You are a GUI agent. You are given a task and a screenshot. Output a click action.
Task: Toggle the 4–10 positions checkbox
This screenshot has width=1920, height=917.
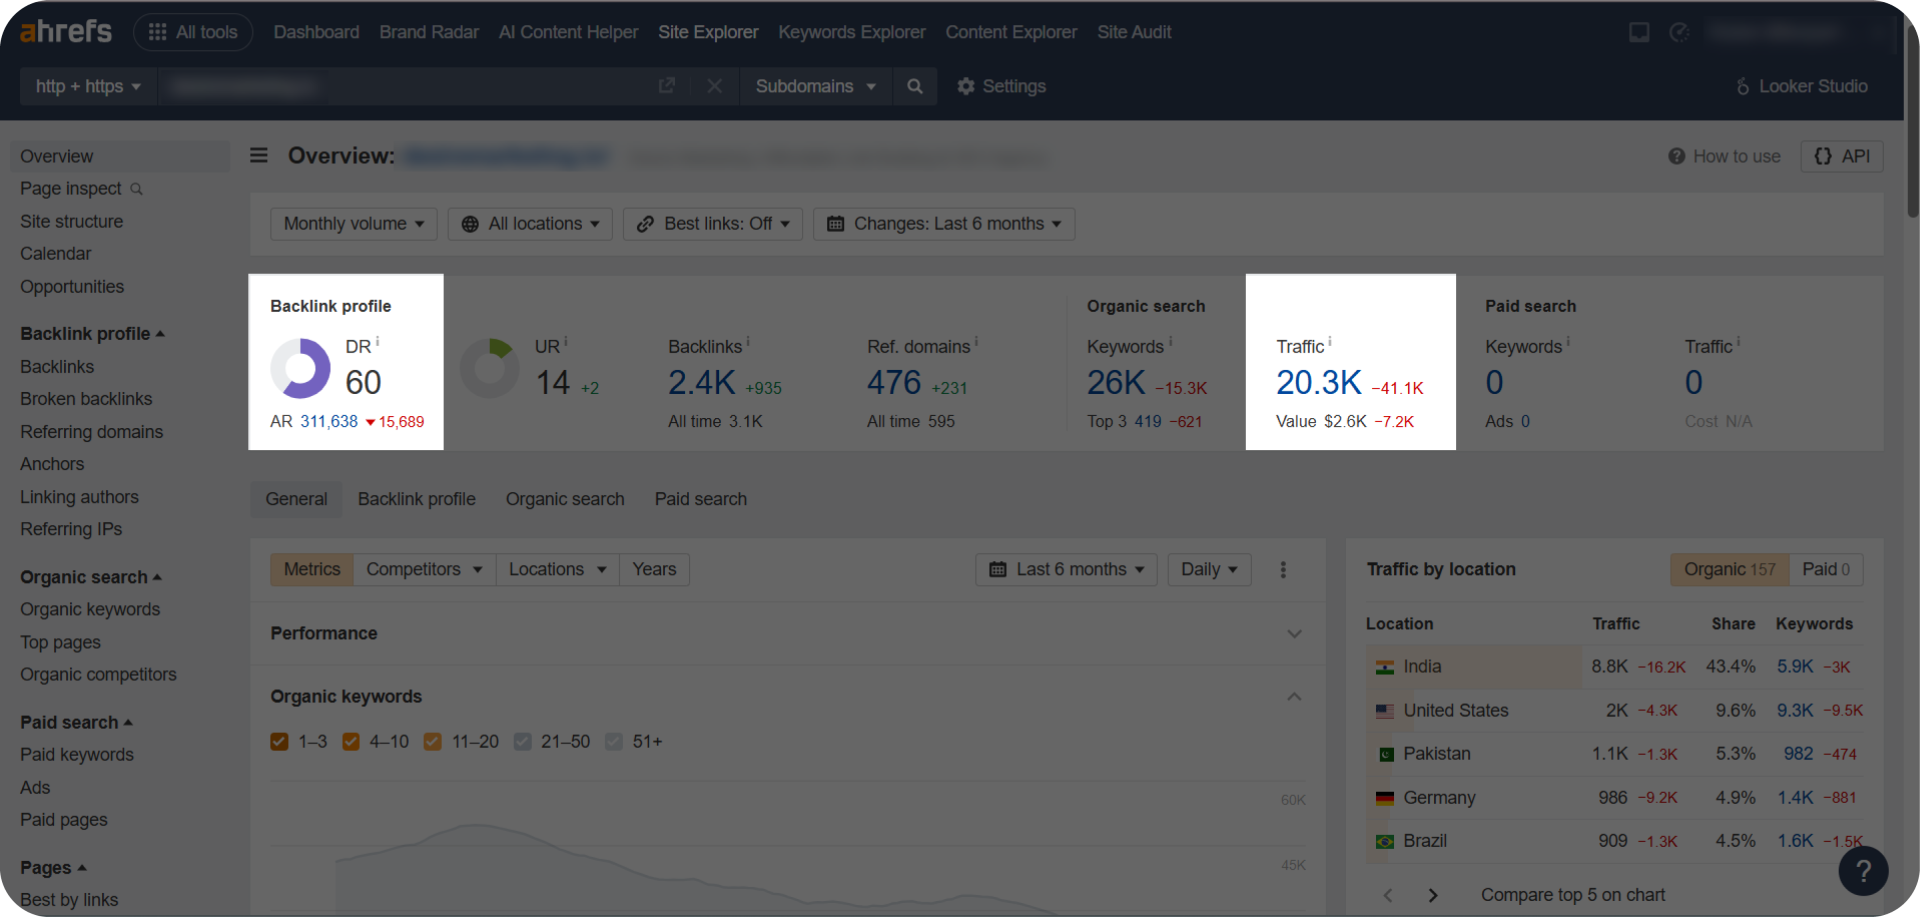pos(351,742)
